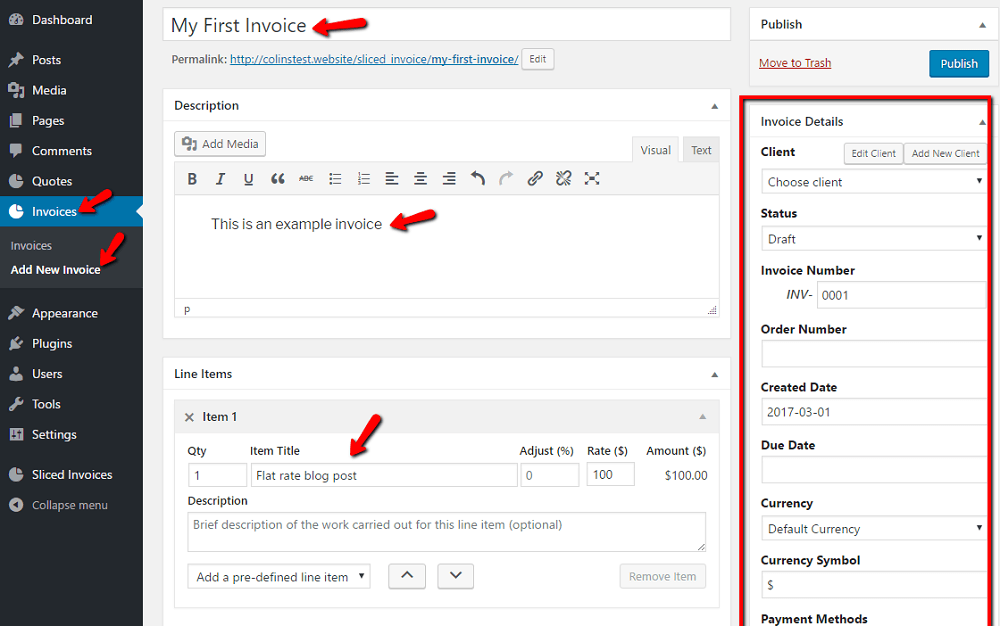
Task: Change the invoice Status from Draft
Action: pyautogui.click(x=873, y=238)
